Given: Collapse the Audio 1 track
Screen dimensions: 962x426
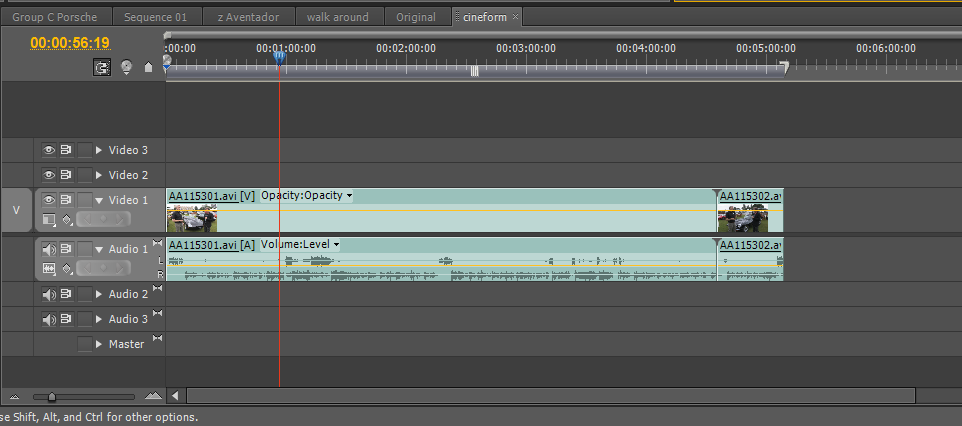Looking at the screenshot, I should point(99,249).
